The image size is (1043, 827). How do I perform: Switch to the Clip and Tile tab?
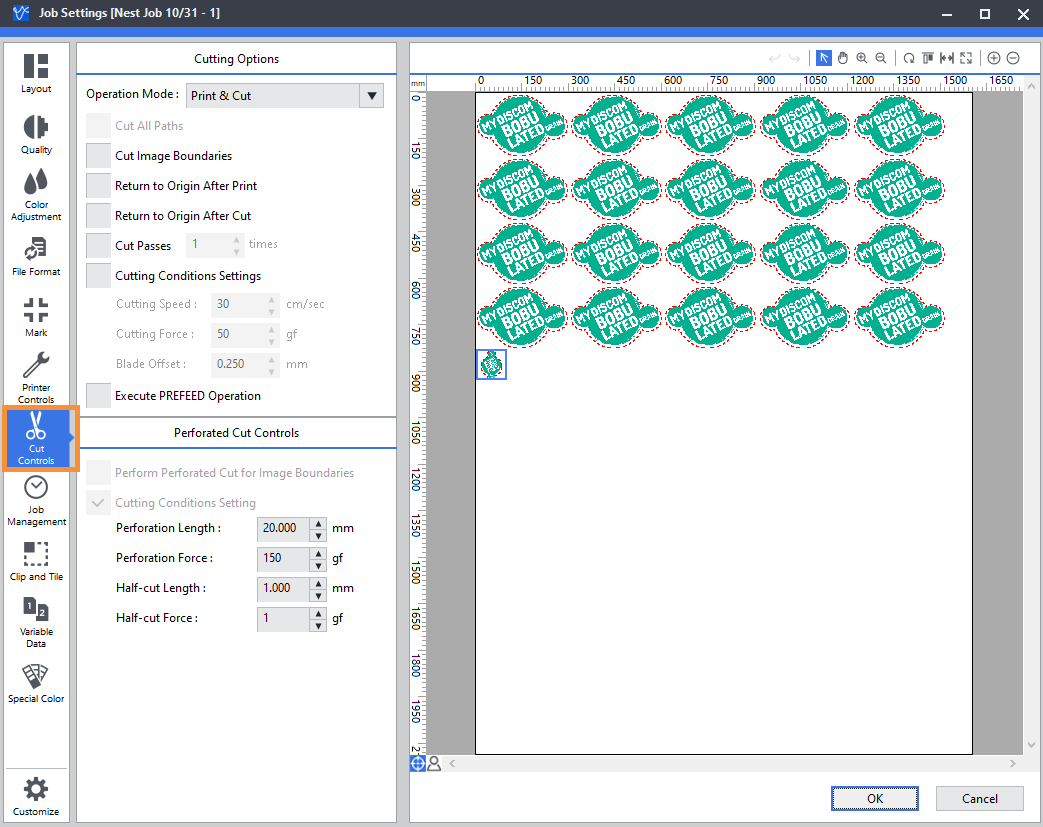[x=36, y=560]
